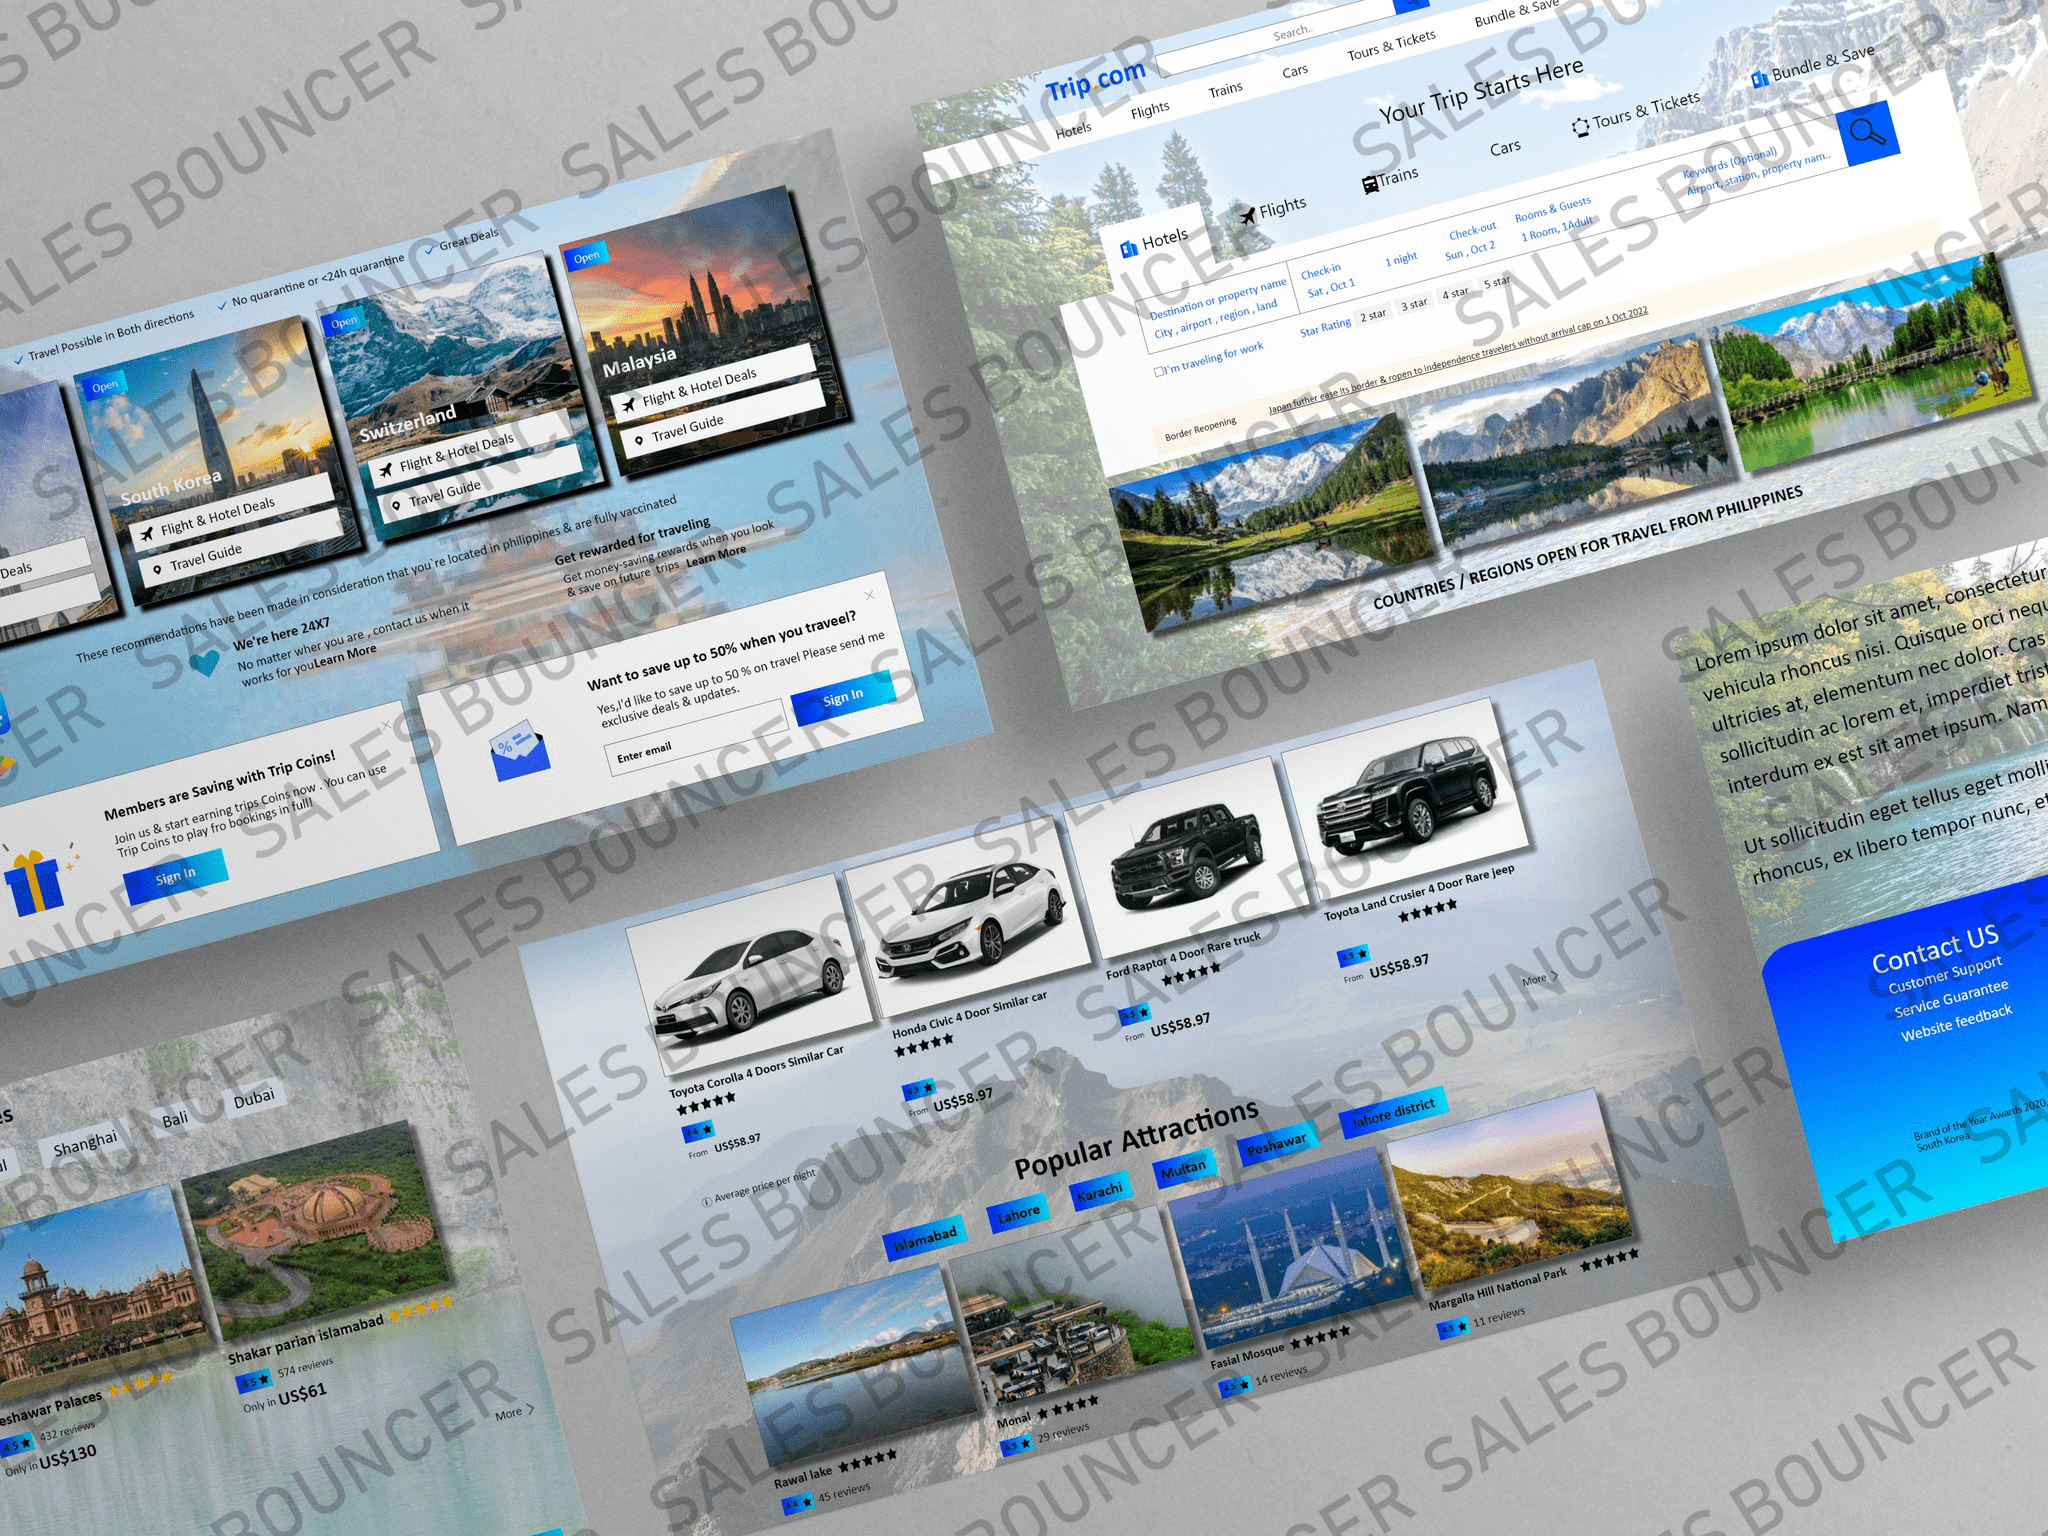Expand Rooms & Guests selector
The height and width of the screenshot is (1536, 2048).
1555,220
